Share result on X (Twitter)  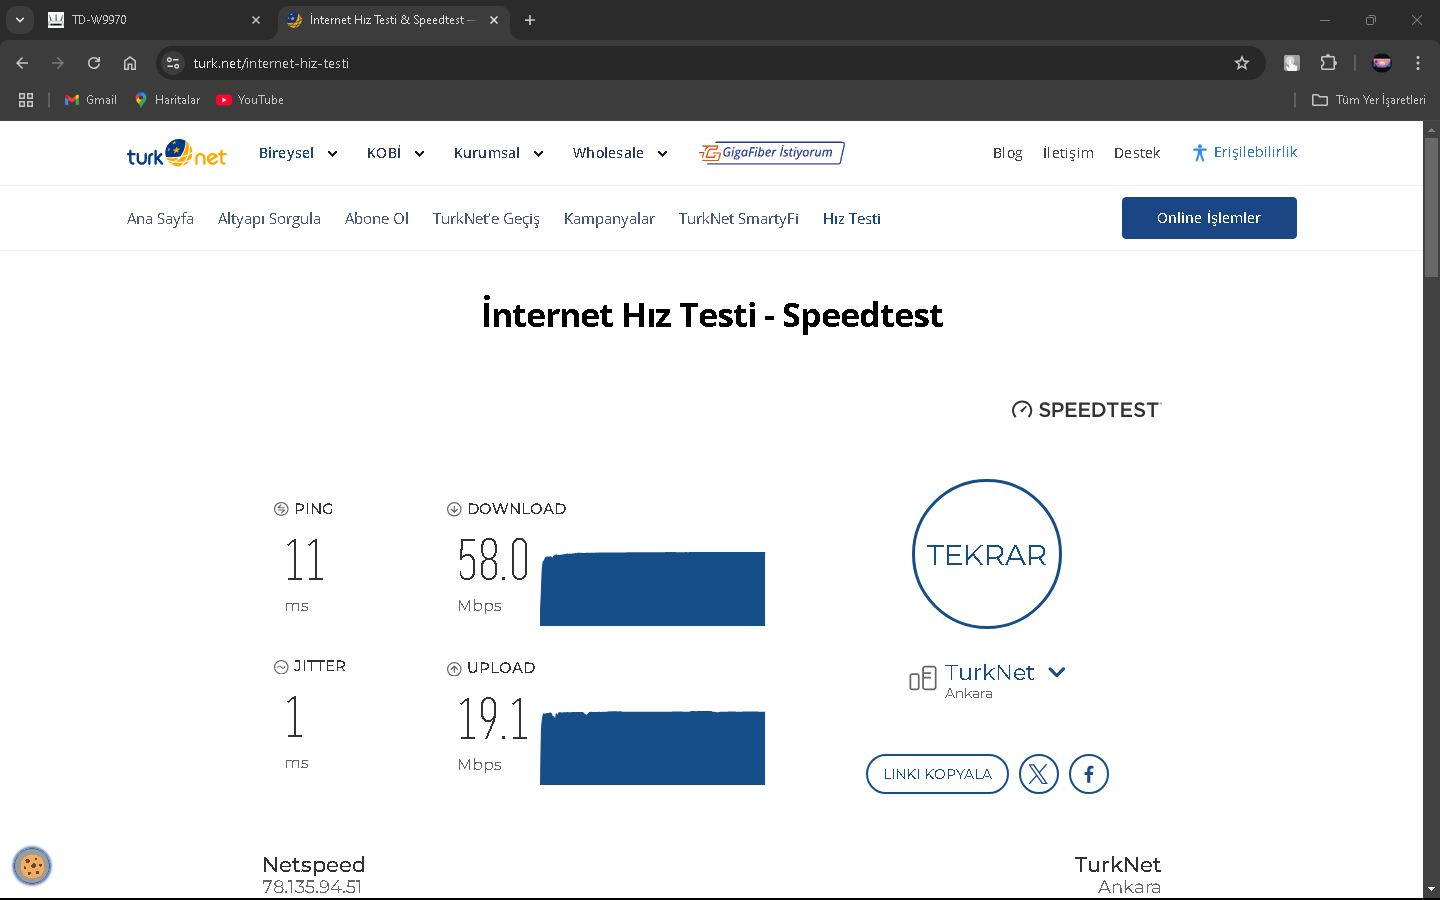(1039, 774)
